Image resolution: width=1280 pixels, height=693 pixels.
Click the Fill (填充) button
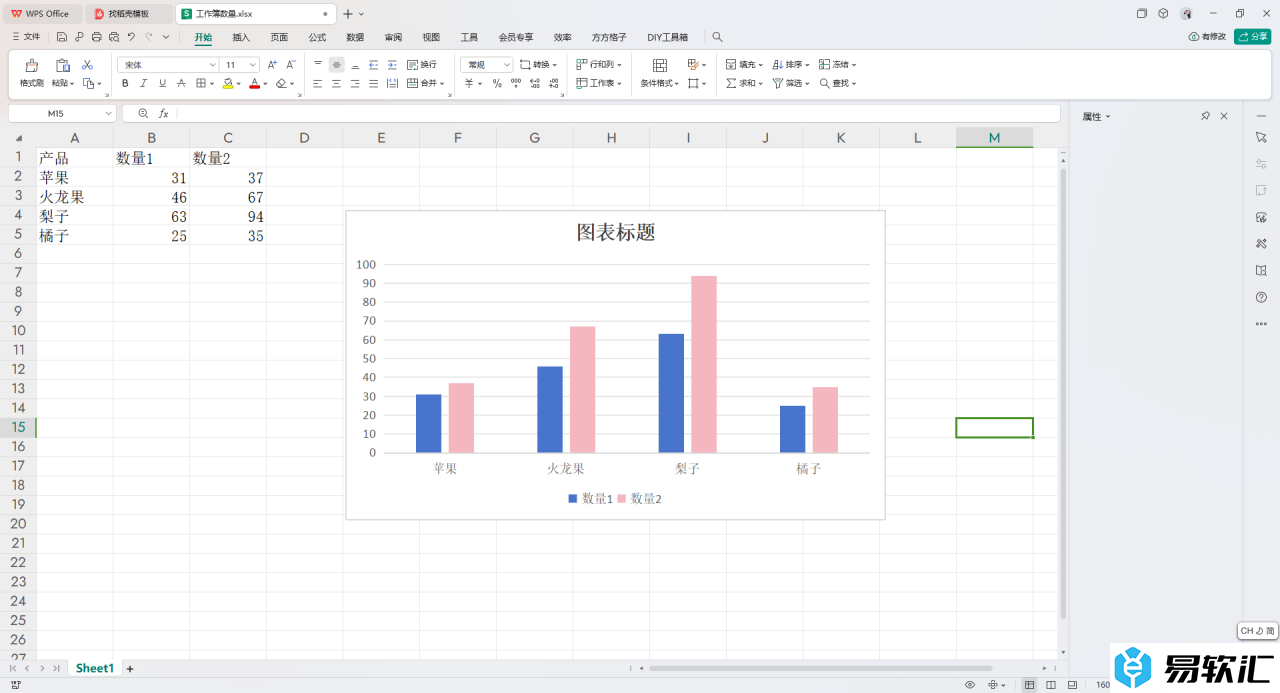[x=744, y=65]
